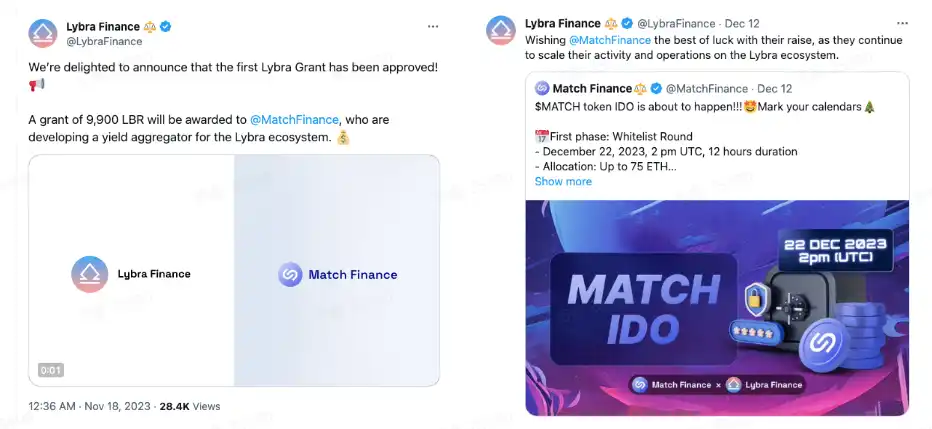Viewport: 932px width, 429px height.
Task: Open more options on left tweet
Action: 433,25
